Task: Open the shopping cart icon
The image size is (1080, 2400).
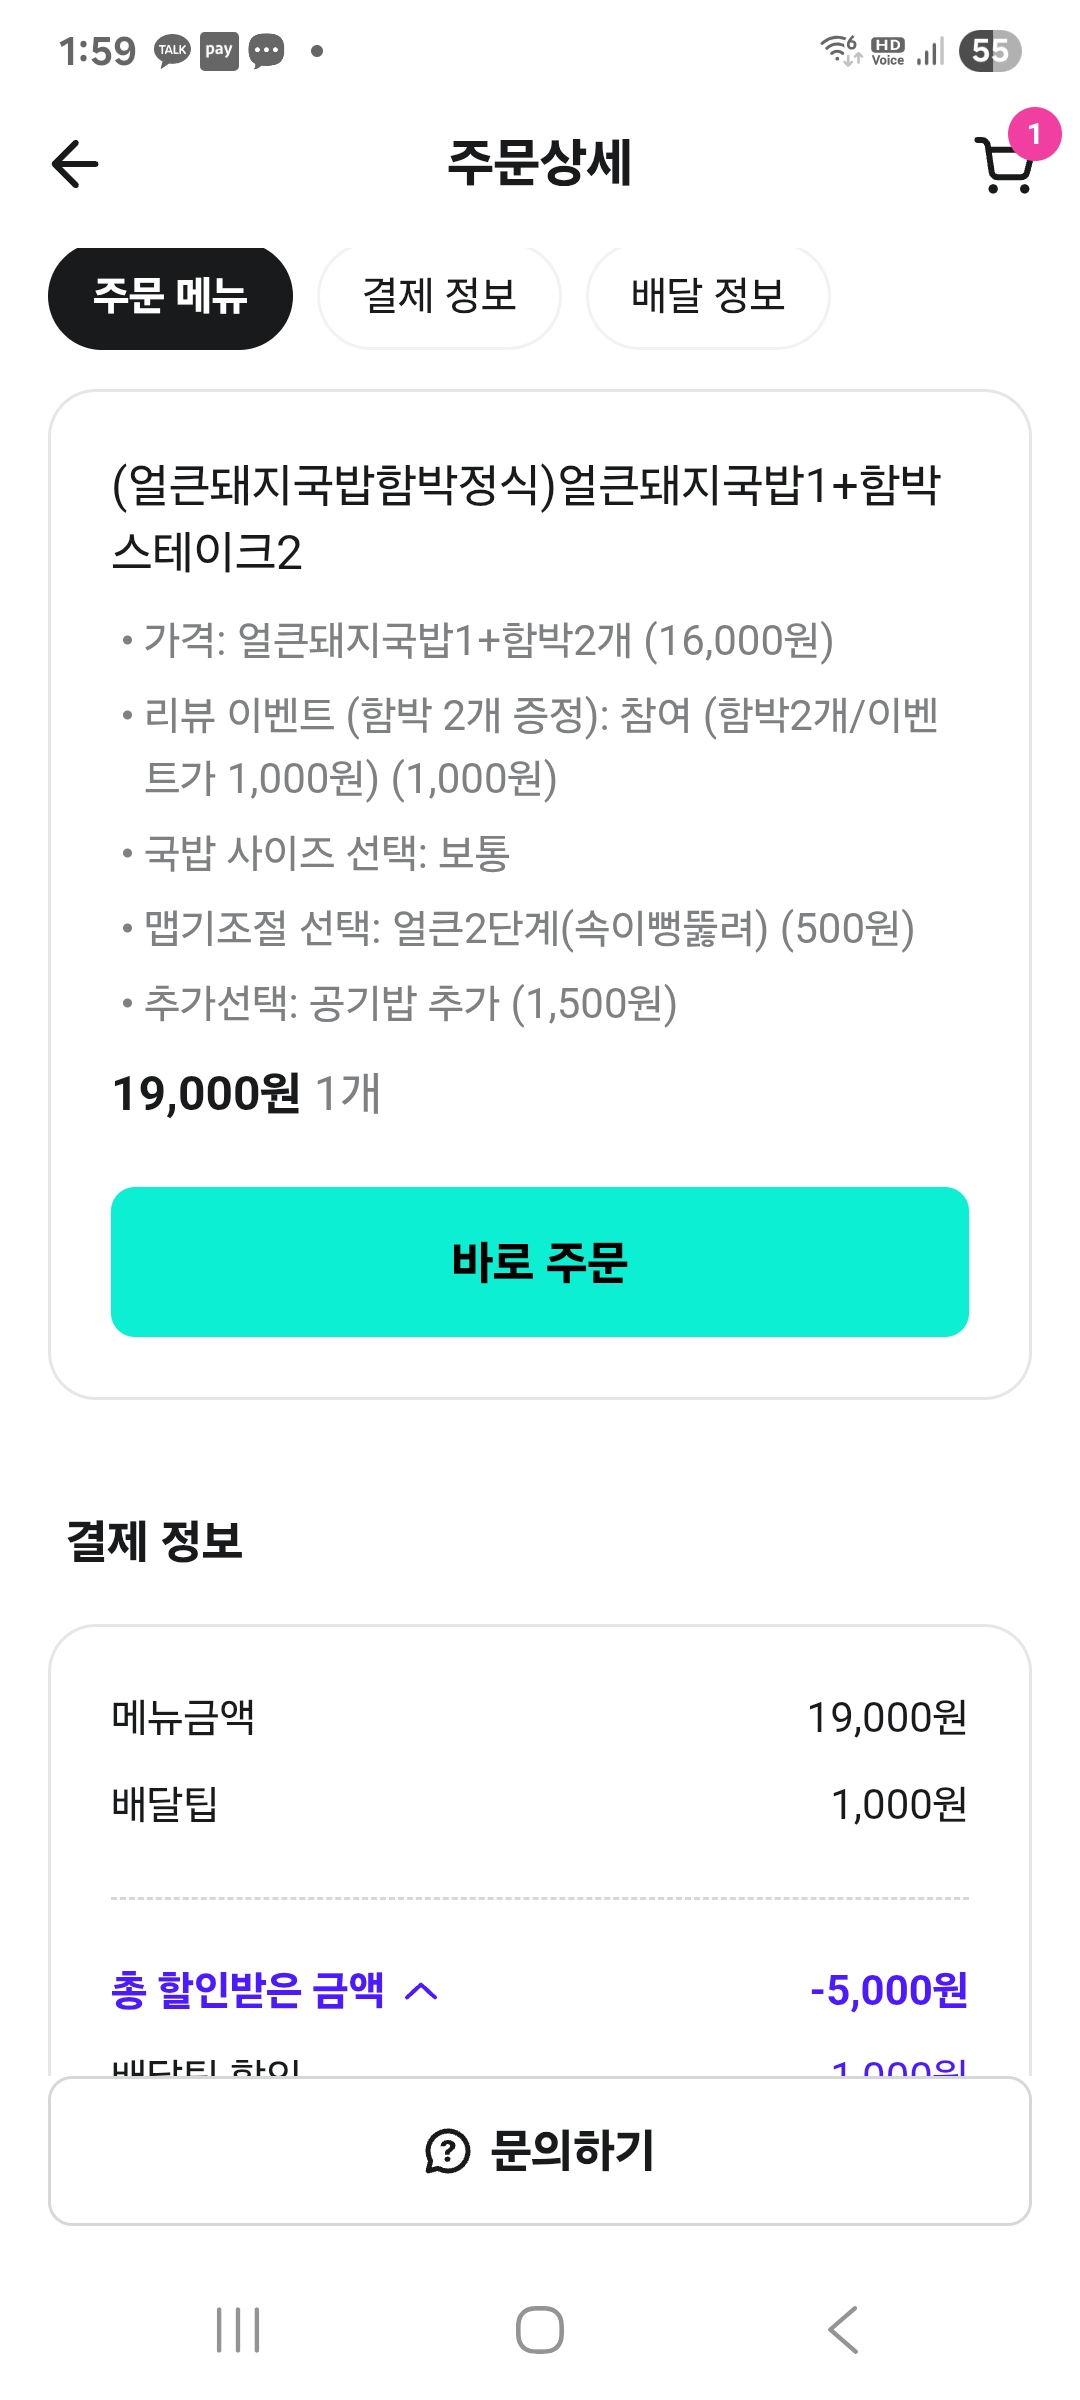Action: (1004, 167)
